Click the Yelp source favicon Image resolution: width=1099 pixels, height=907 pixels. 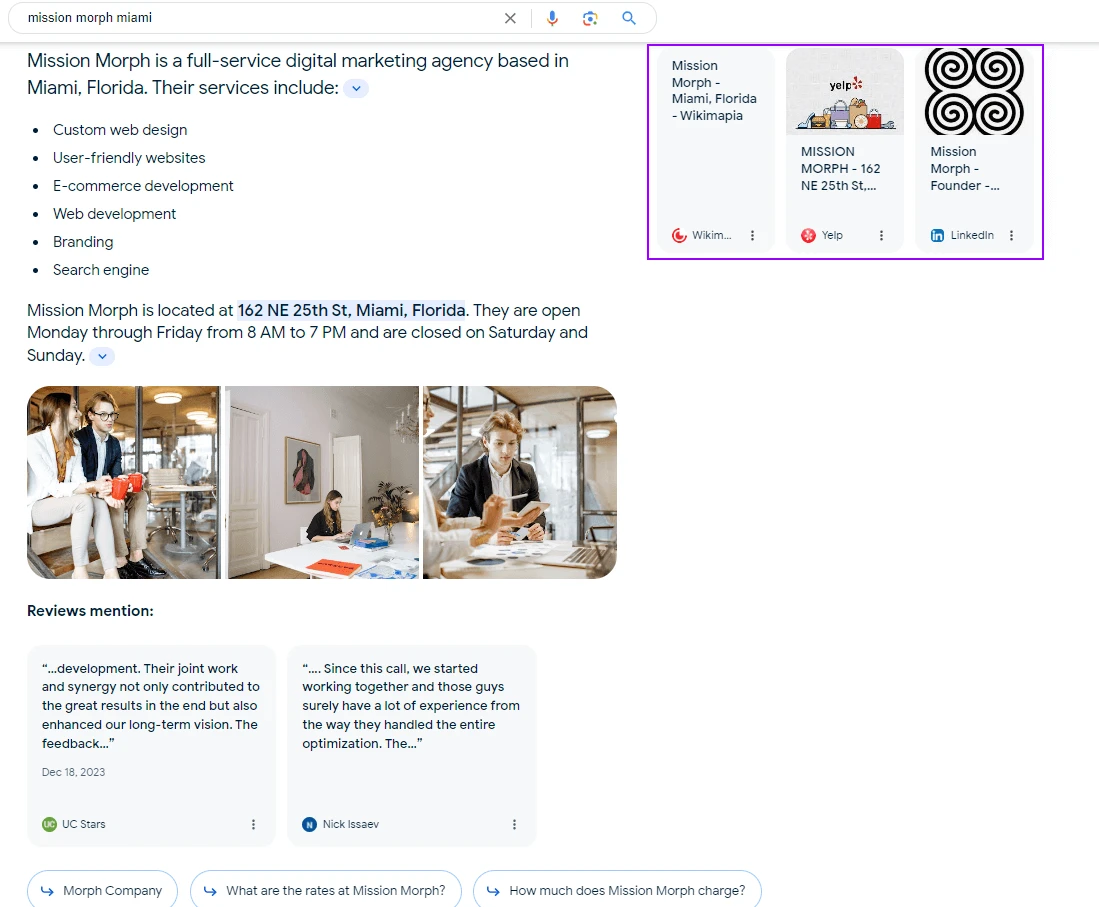tap(808, 236)
